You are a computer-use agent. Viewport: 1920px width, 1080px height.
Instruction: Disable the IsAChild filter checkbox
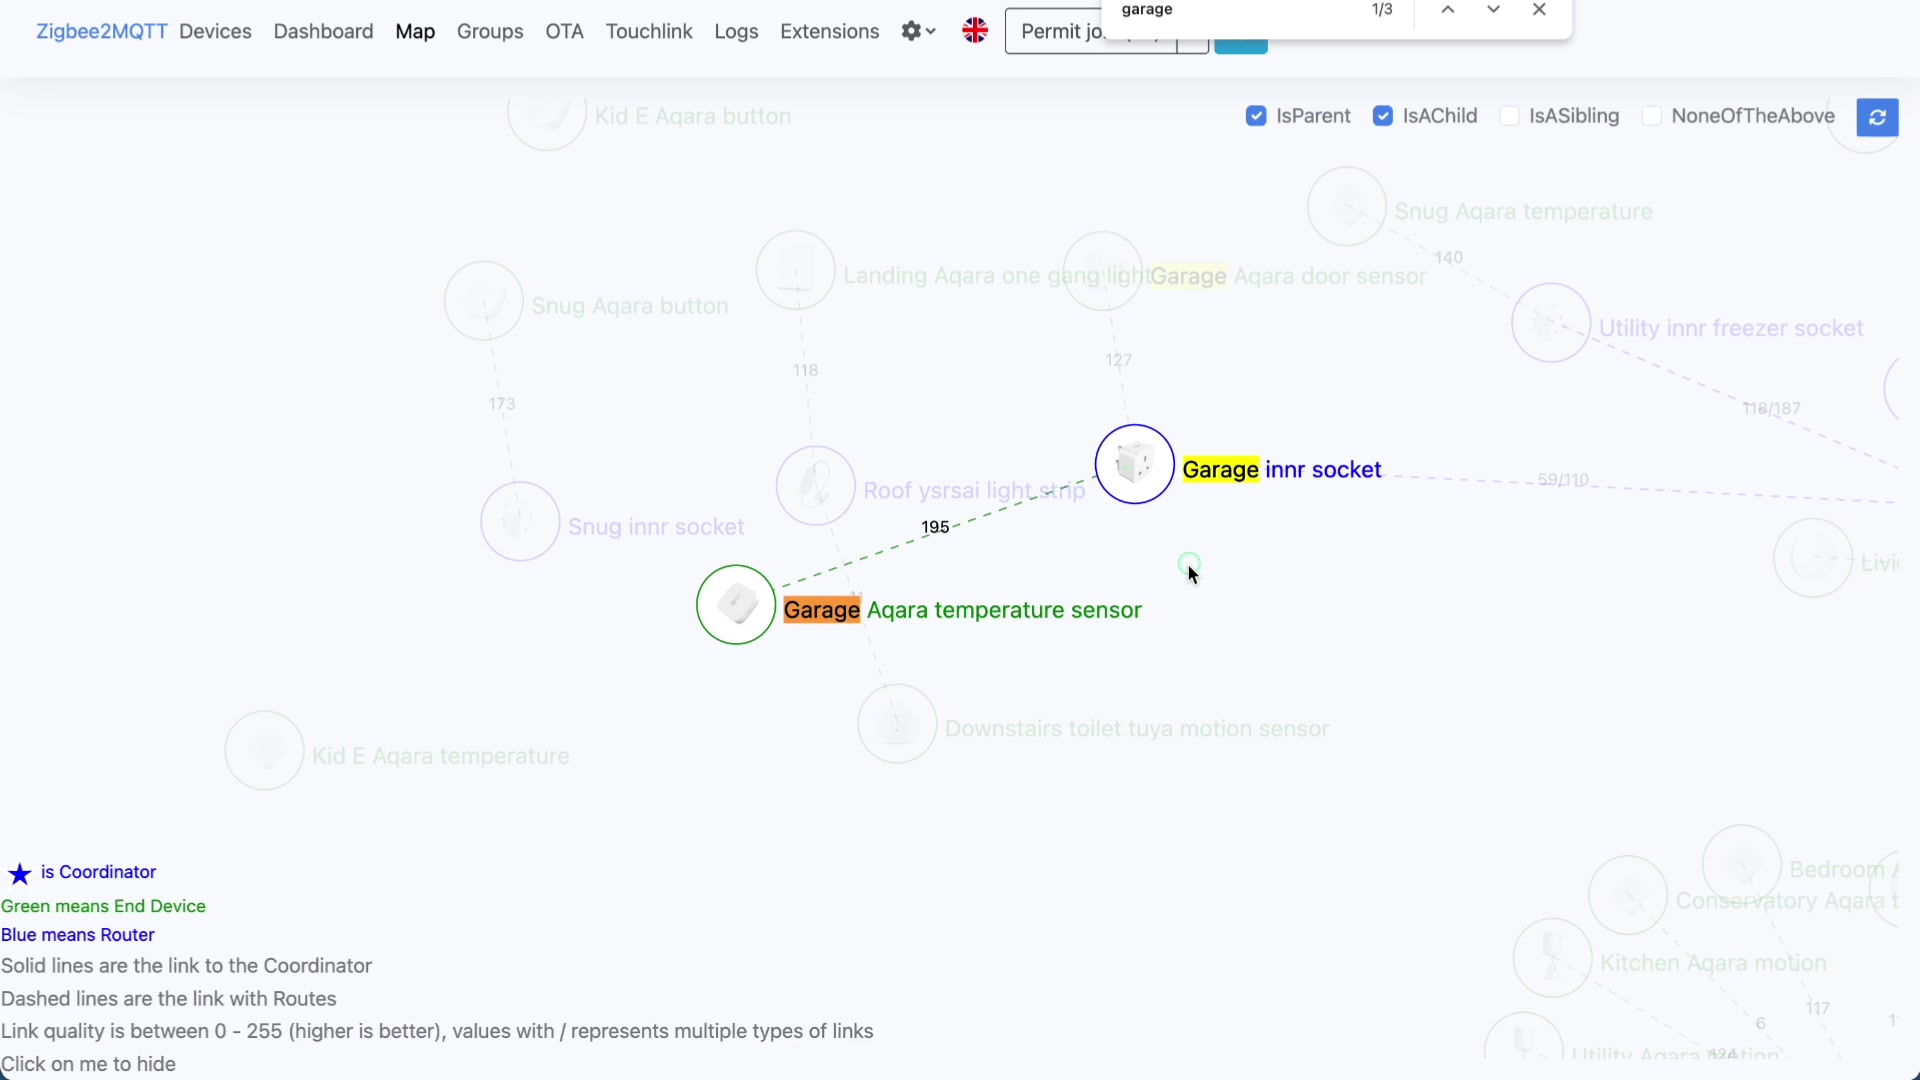pos(1382,116)
